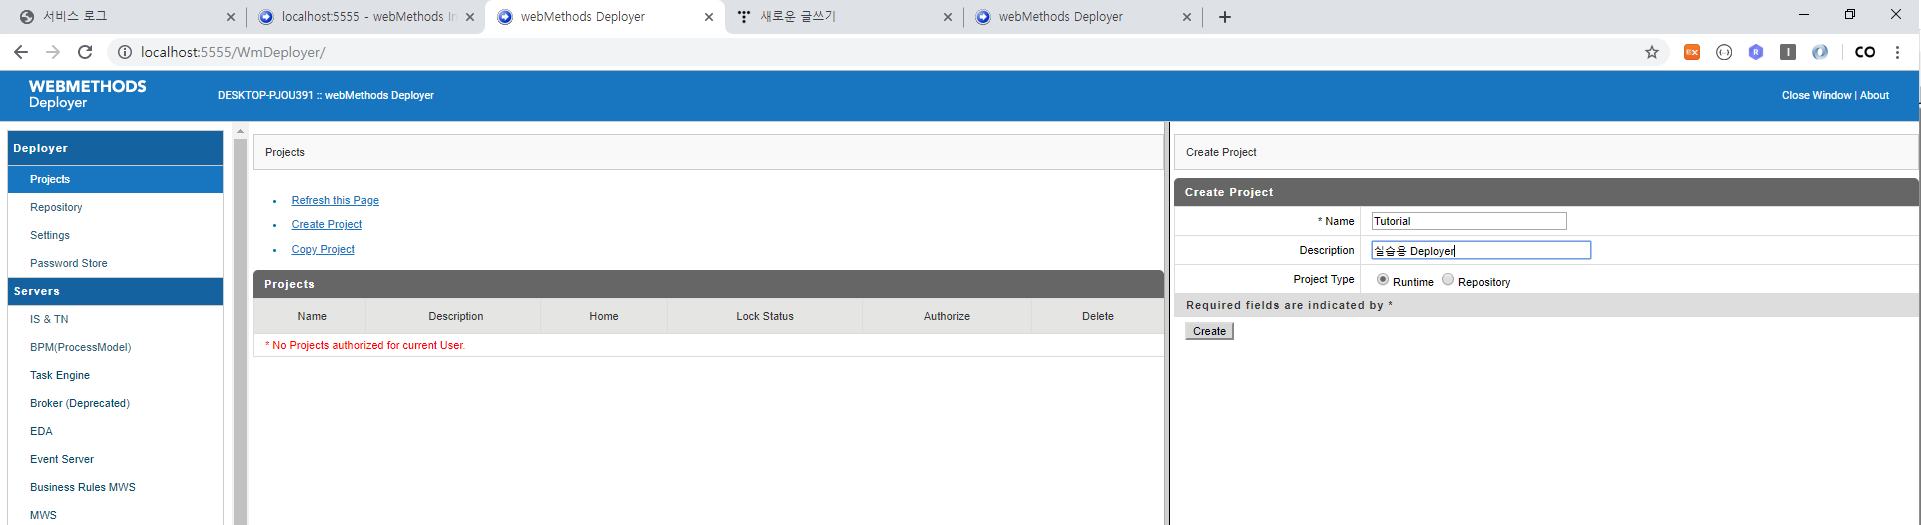This screenshot has width=1921, height=525.
Task: Open the Chrome three-dot menu
Action: point(1897,52)
